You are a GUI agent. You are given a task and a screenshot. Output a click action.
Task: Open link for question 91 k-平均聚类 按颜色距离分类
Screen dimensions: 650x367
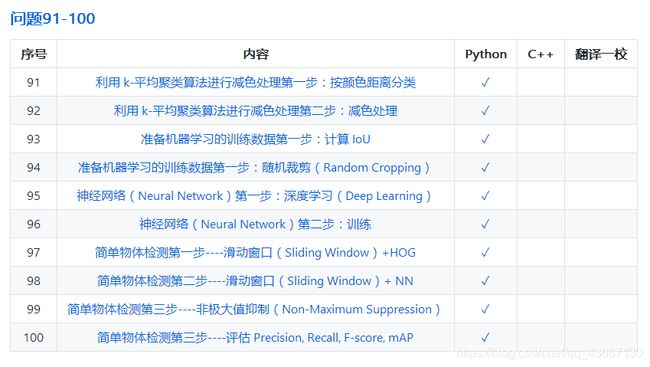[255, 83]
